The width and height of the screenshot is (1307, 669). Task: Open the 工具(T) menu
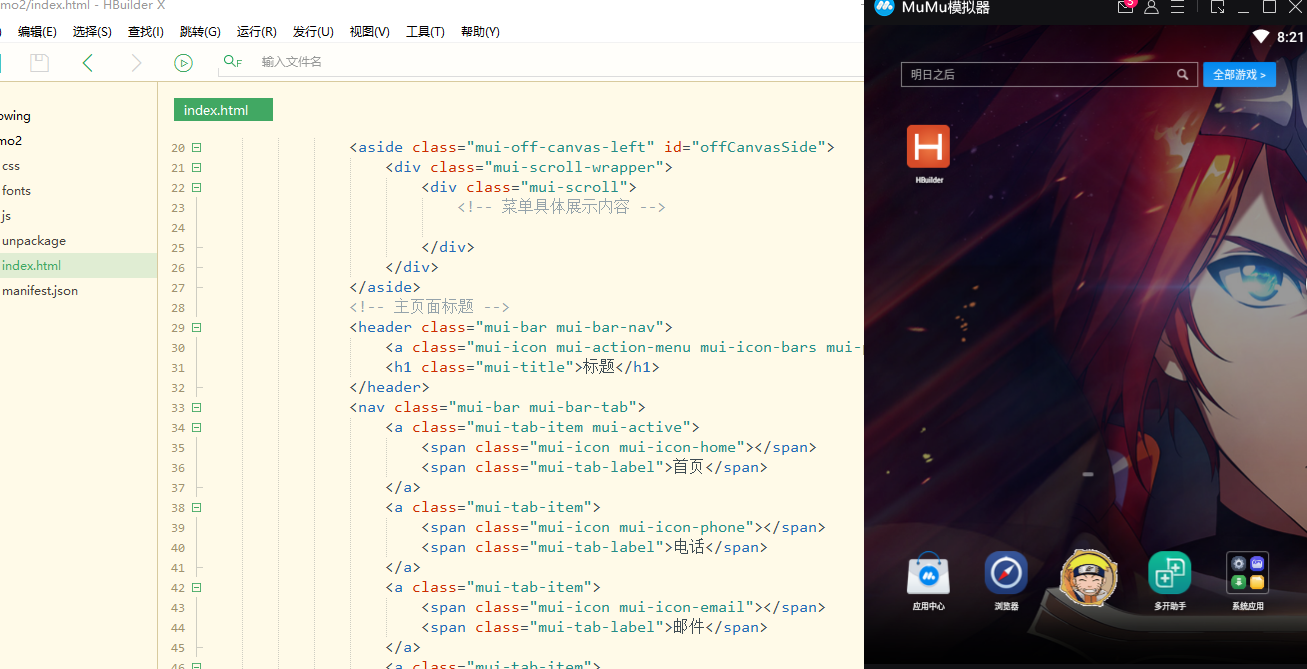(x=425, y=32)
